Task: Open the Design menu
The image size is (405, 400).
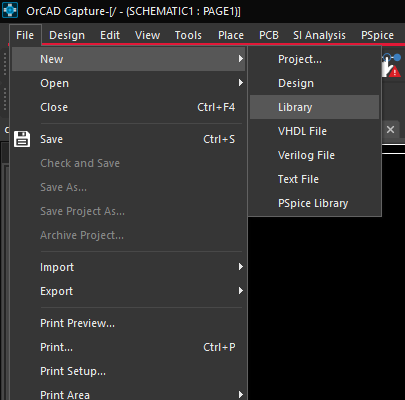Action: tap(67, 35)
